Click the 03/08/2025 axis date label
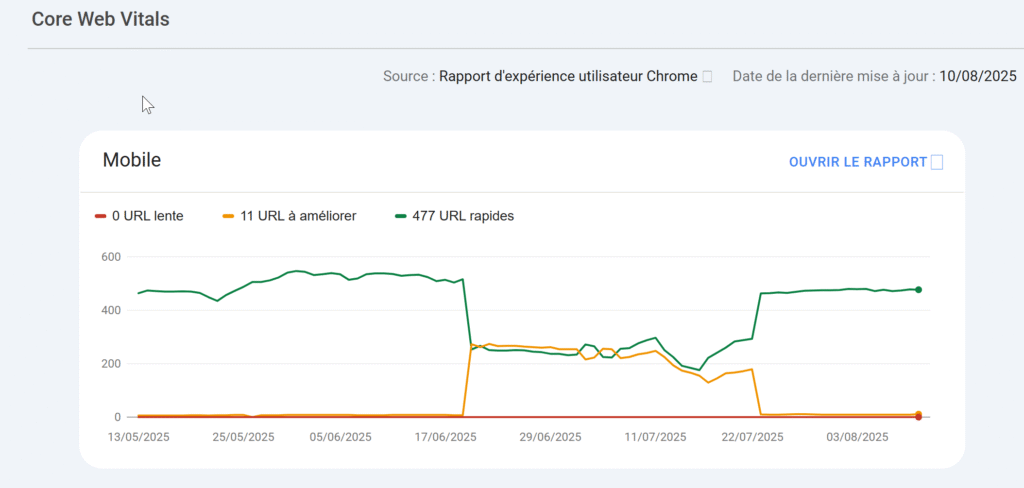Image resolution: width=1024 pixels, height=488 pixels. (857, 437)
